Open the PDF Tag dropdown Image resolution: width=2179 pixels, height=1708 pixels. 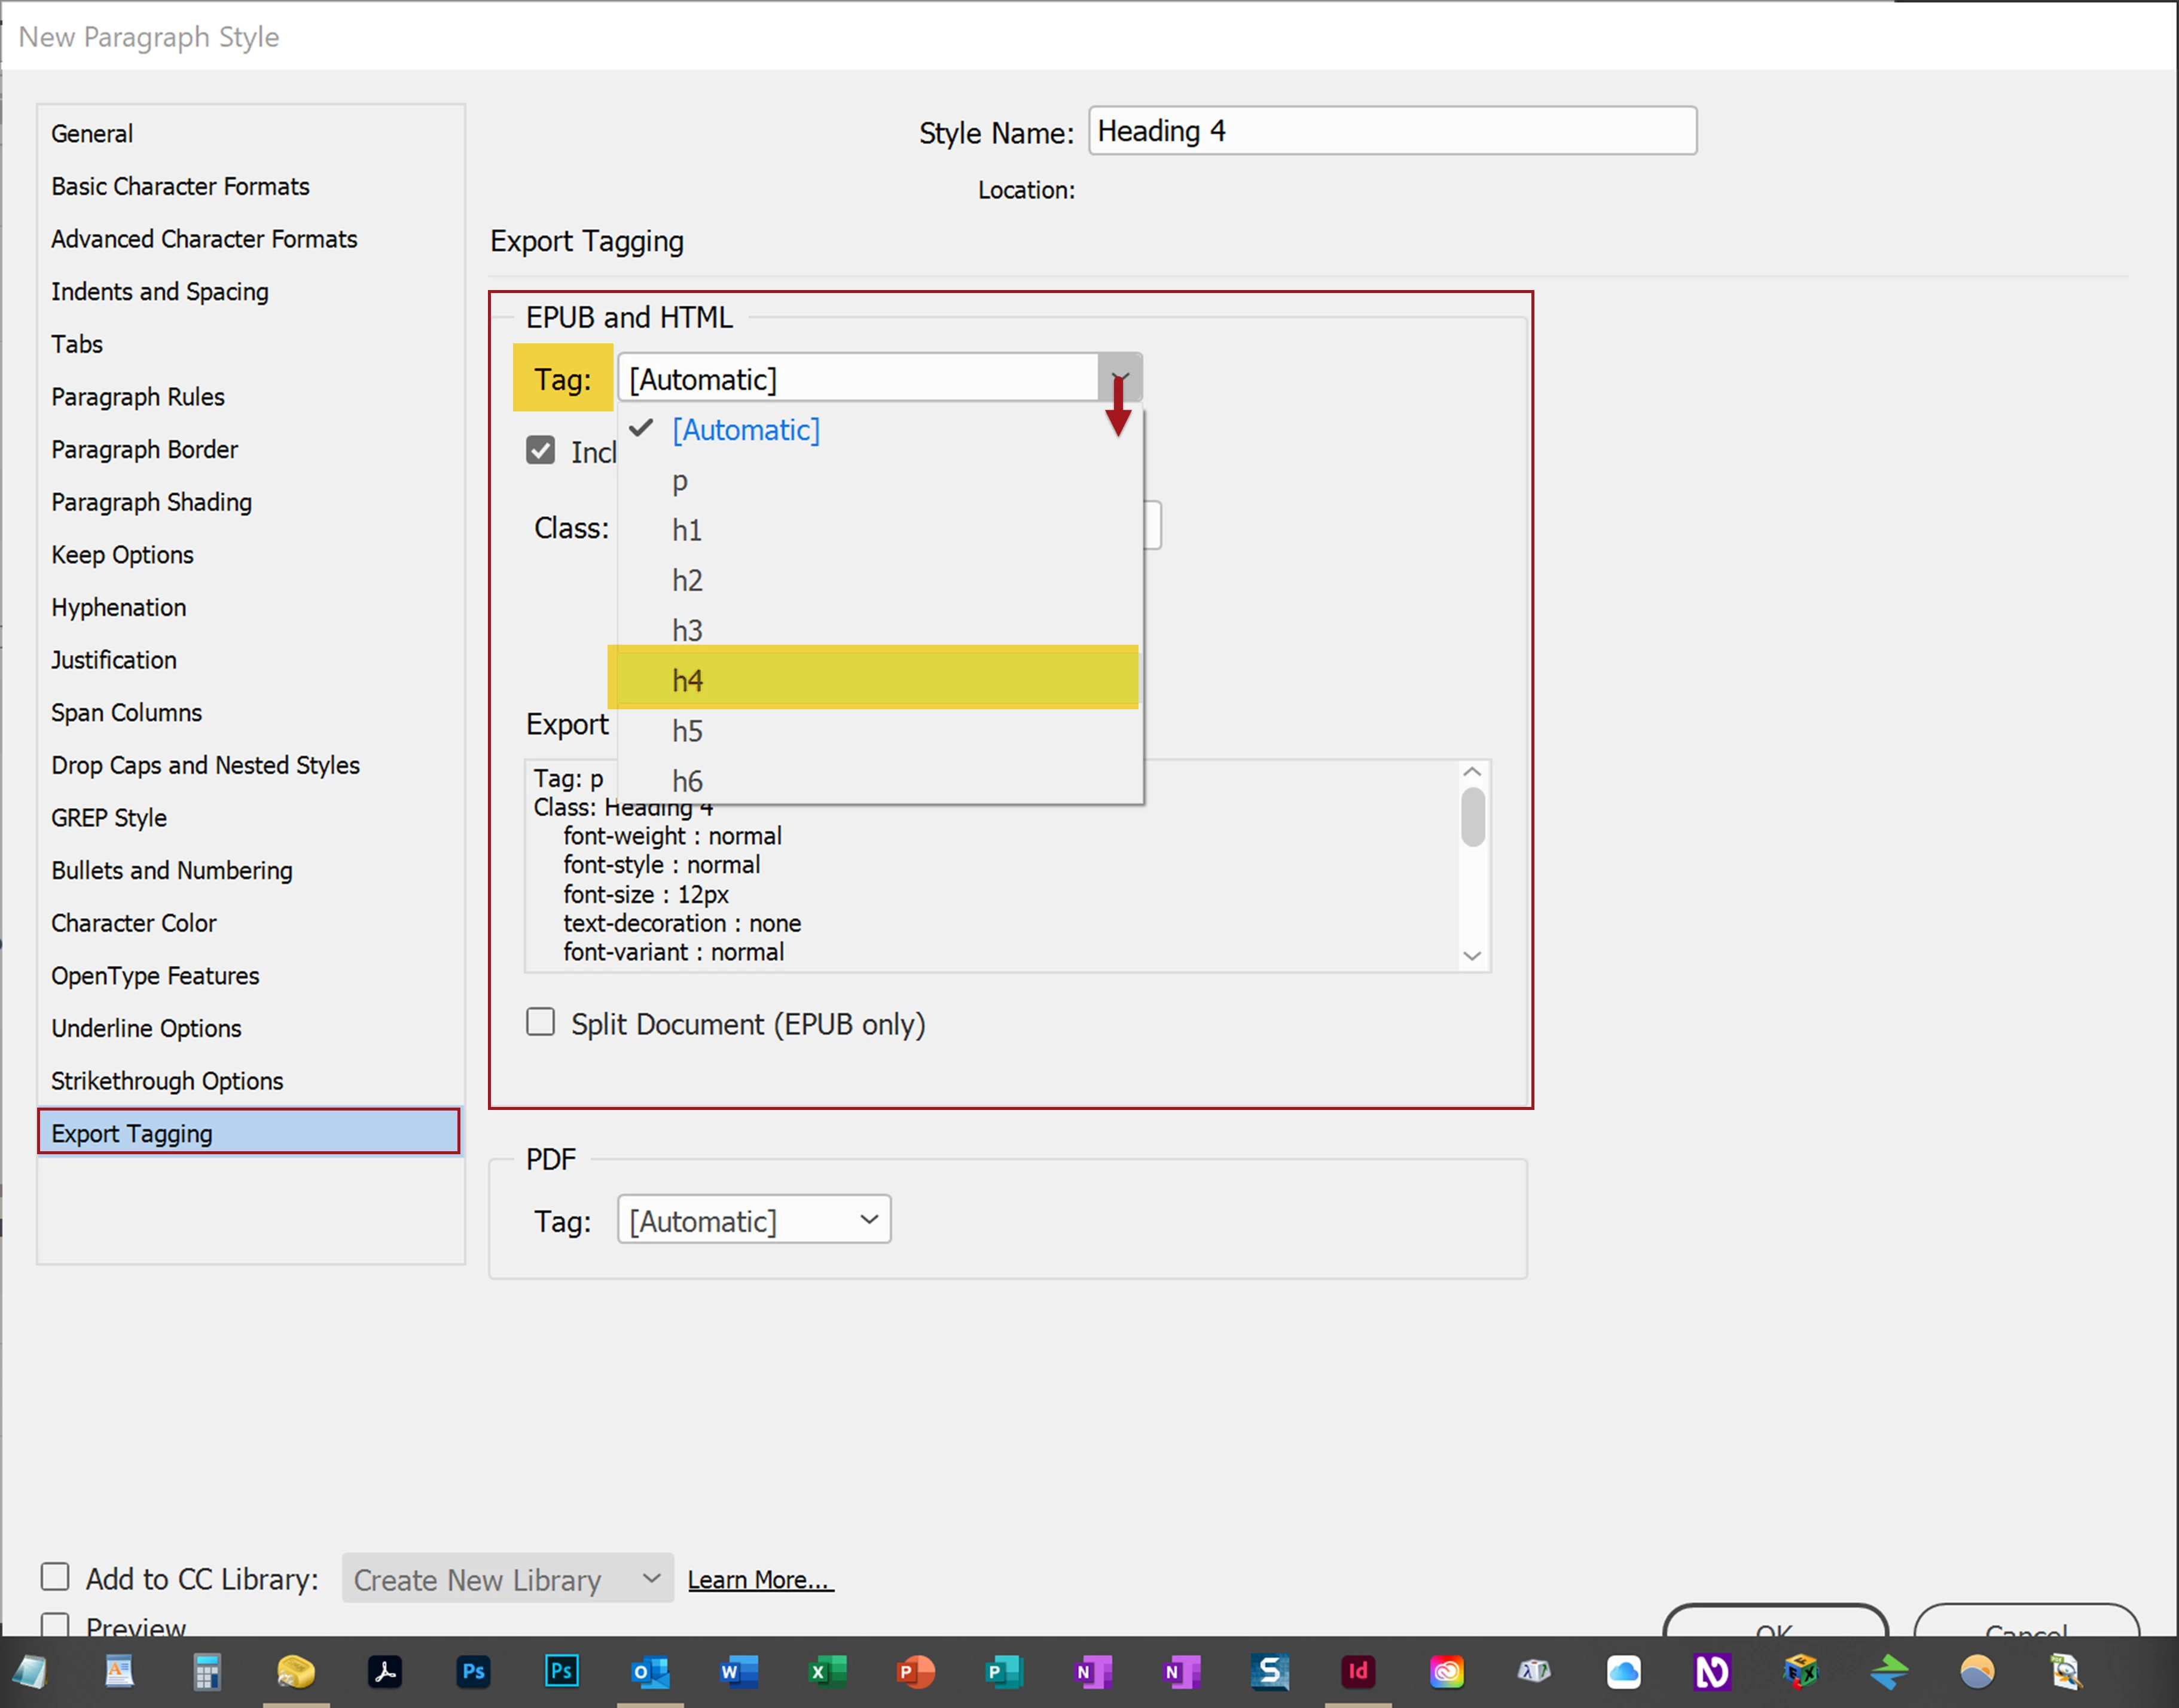coord(754,1220)
